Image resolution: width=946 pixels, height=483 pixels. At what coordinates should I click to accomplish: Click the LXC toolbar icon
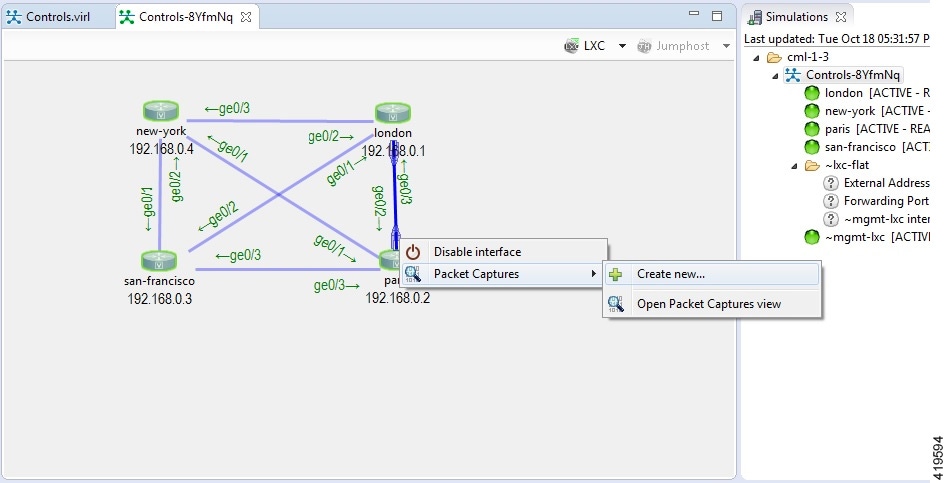[x=571, y=46]
